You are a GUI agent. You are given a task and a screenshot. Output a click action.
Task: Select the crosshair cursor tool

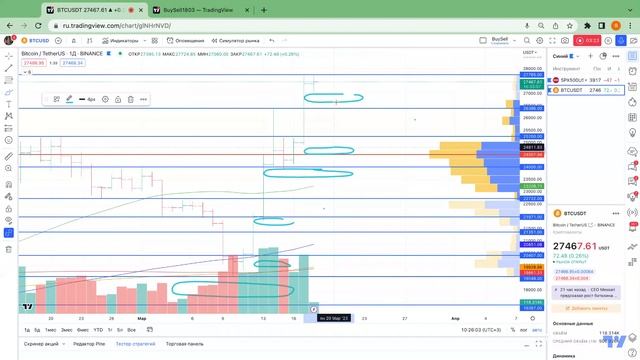click(x=9, y=56)
